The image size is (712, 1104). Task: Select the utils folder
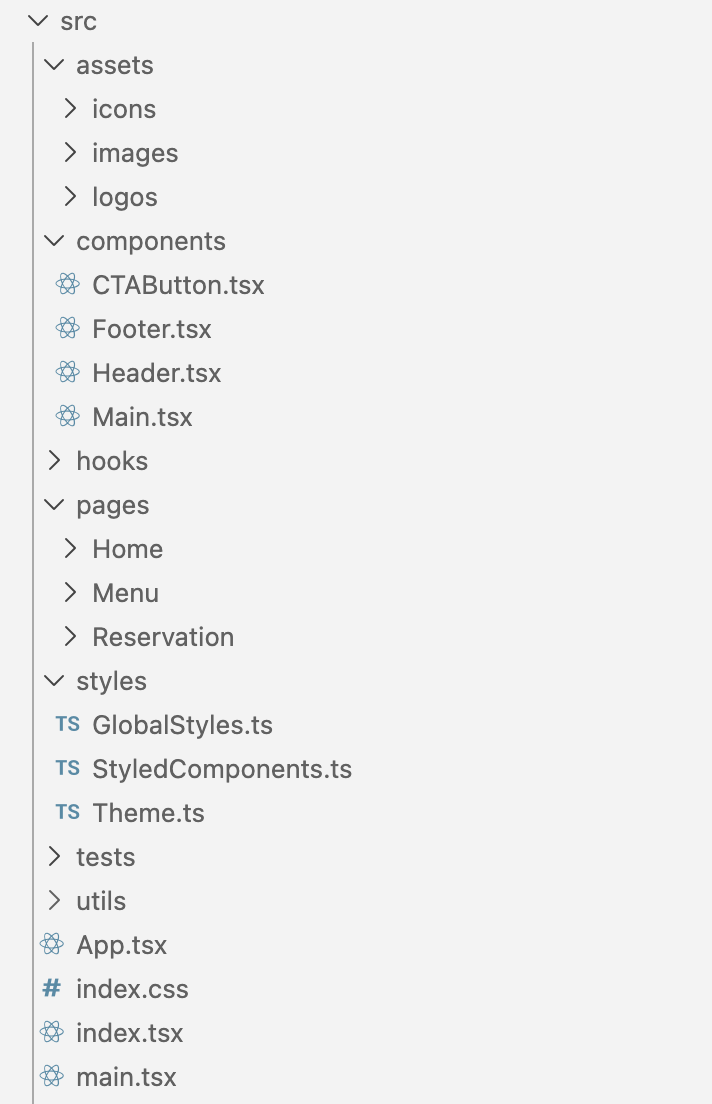coord(101,901)
